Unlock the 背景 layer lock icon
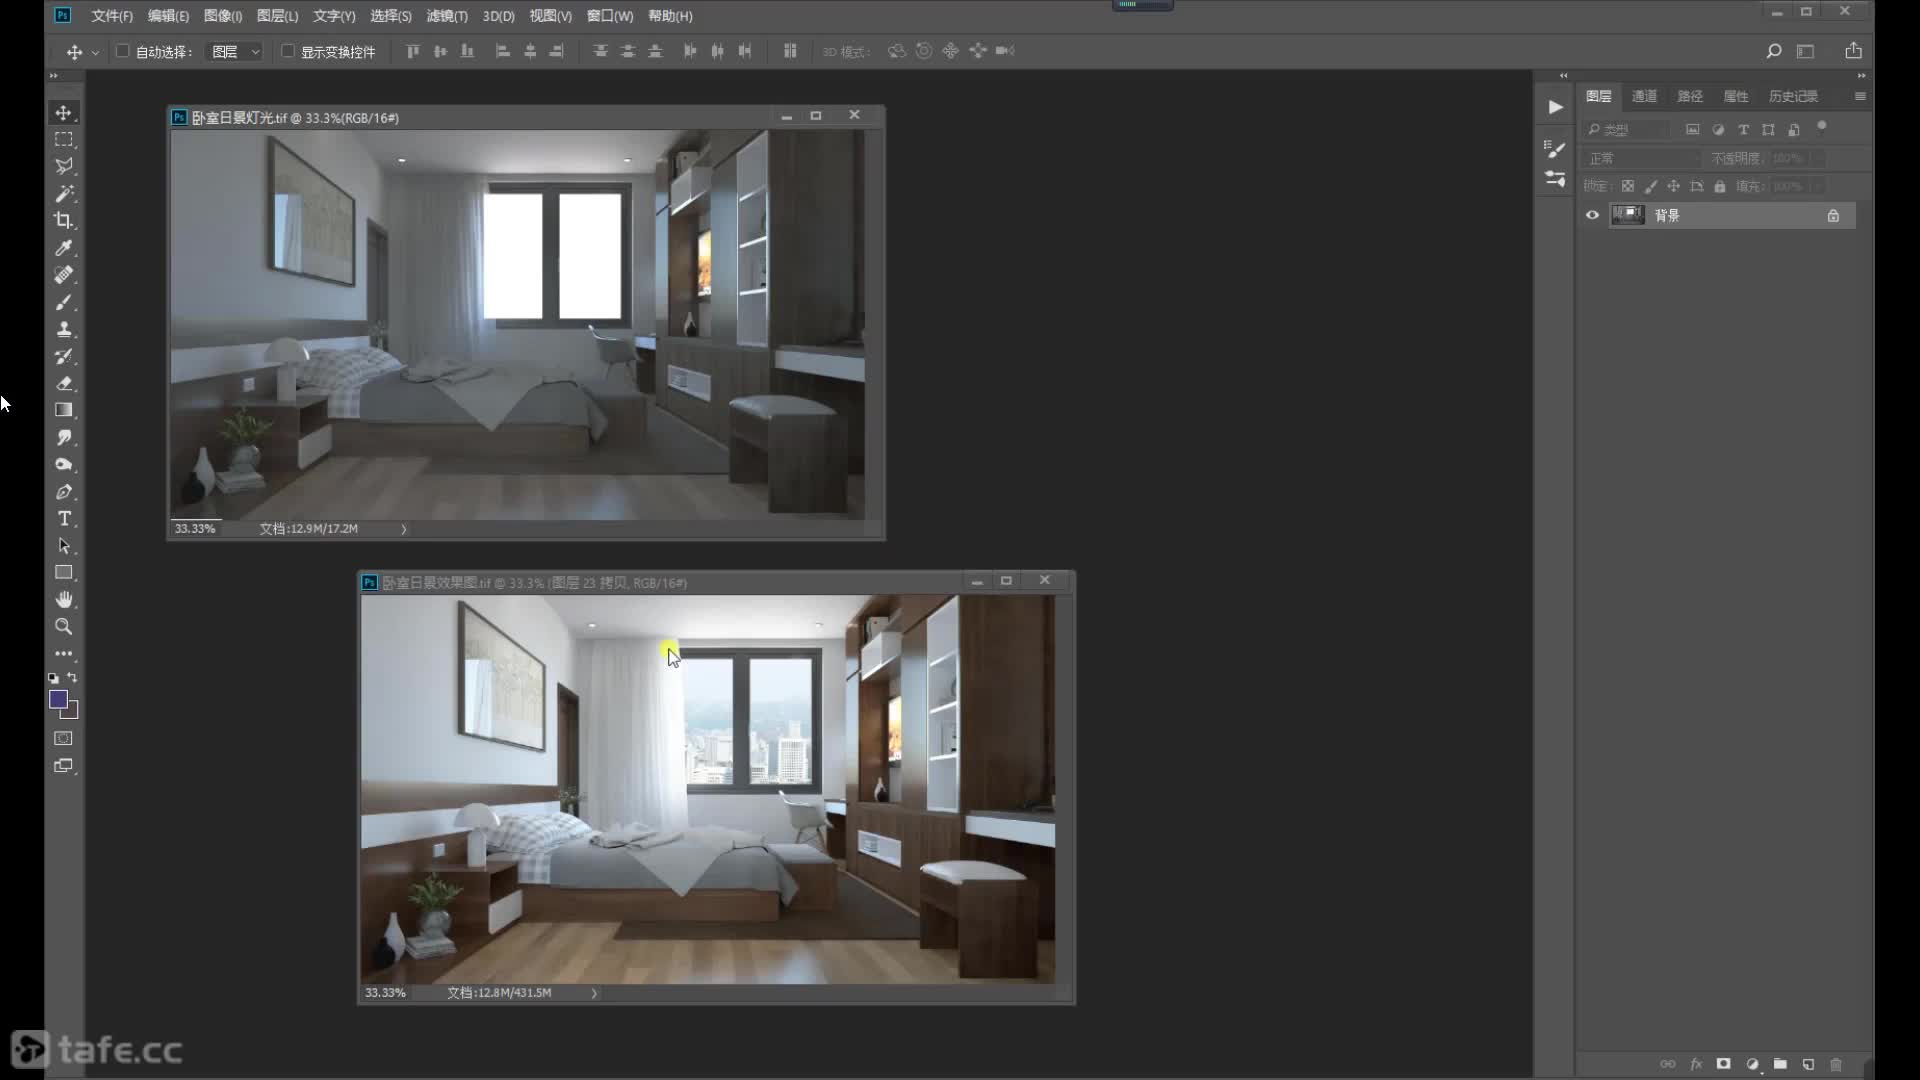The image size is (1920, 1080). pyautogui.click(x=1833, y=215)
